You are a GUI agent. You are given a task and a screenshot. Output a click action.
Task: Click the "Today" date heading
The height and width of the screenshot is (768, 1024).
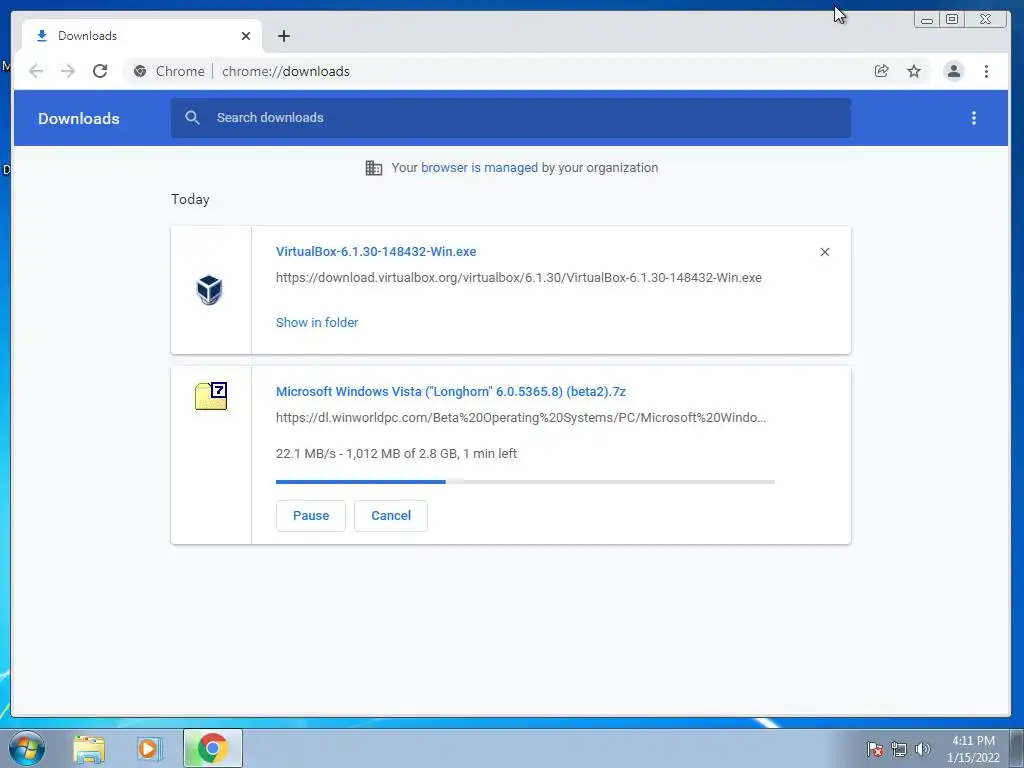pyautogui.click(x=190, y=199)
